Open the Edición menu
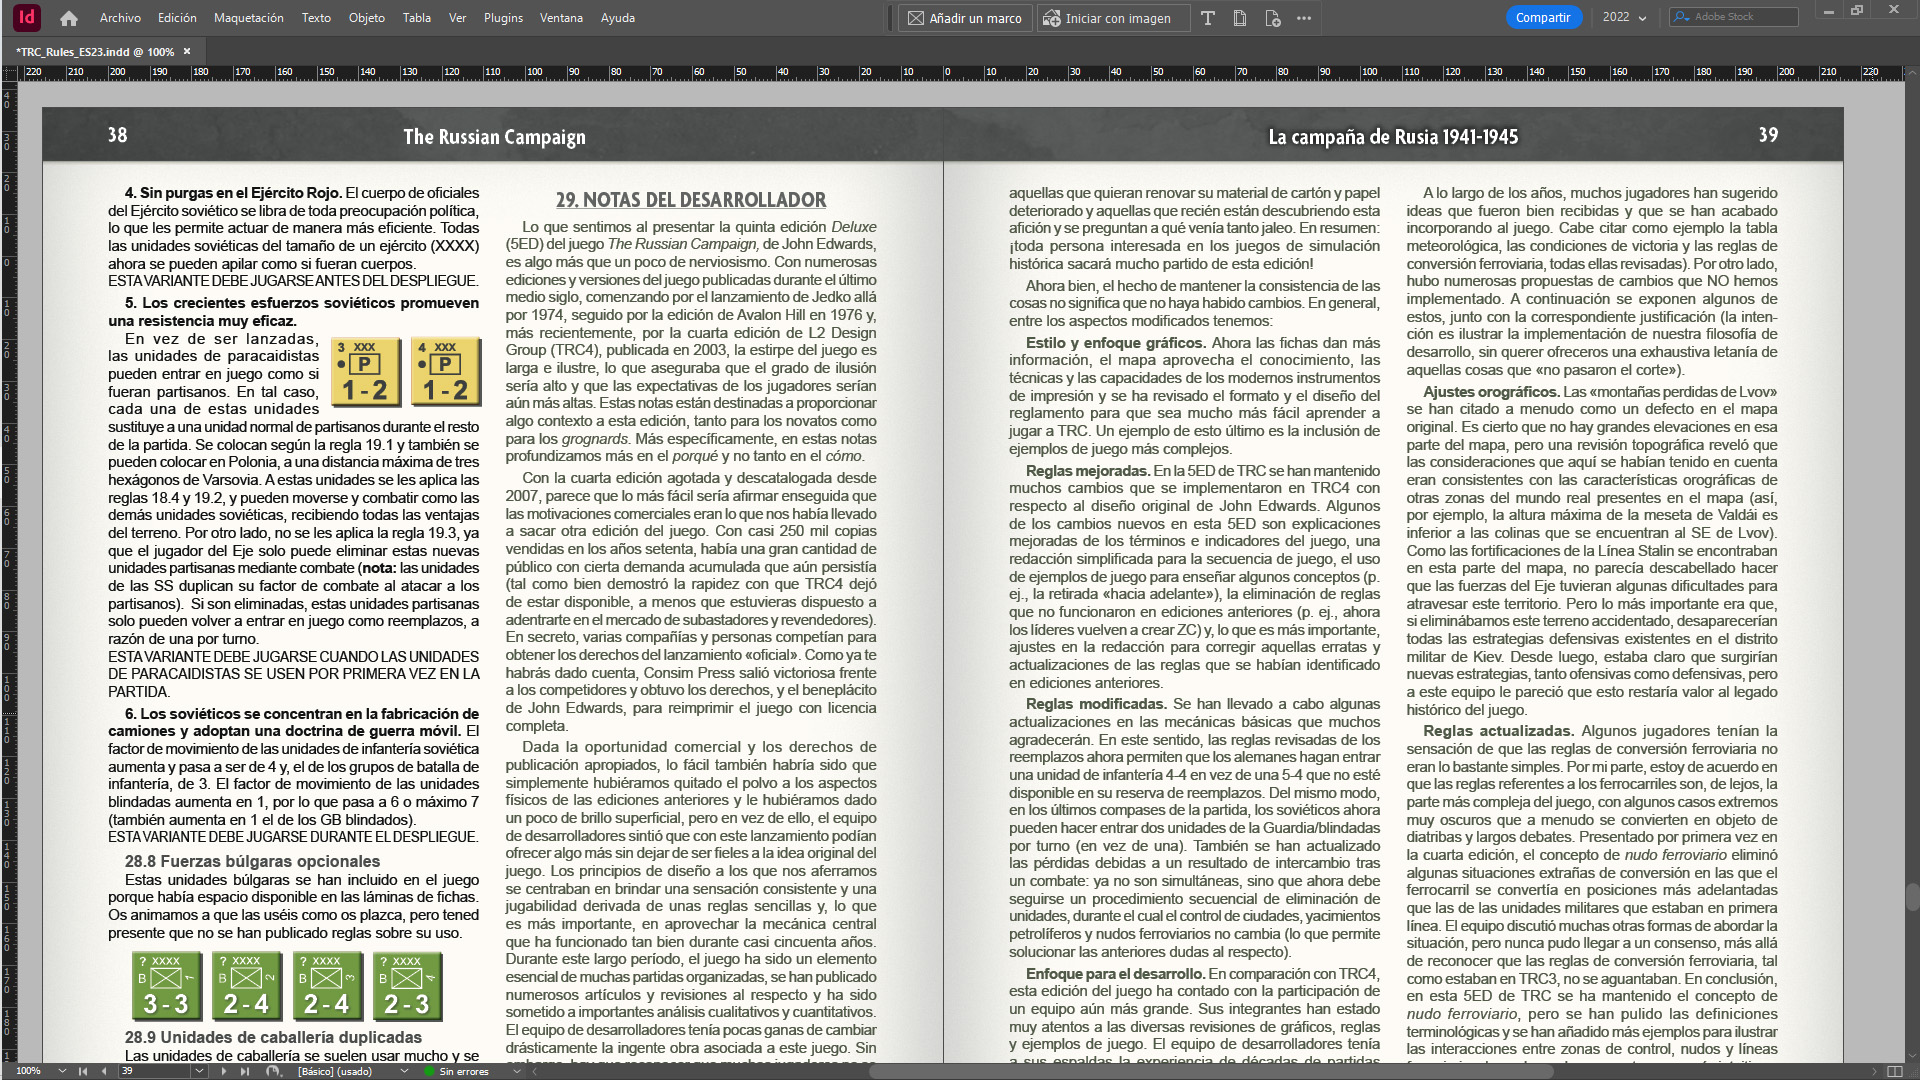Image resolution: width=1920 pixels, height=1080 pixels. click(x=177, y=18)
